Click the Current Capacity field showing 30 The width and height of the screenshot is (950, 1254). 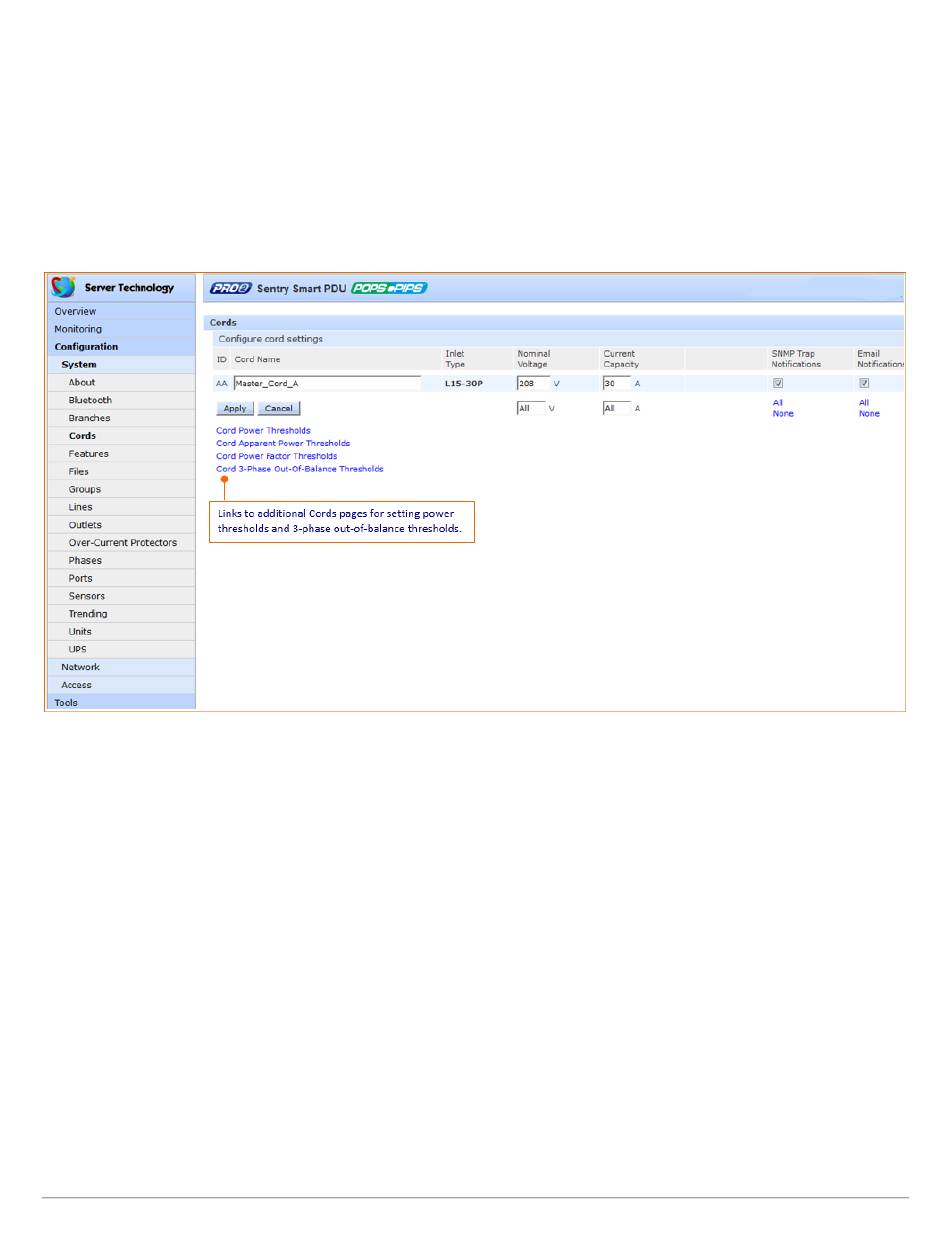pyautogui.click(x=617, y=383)
